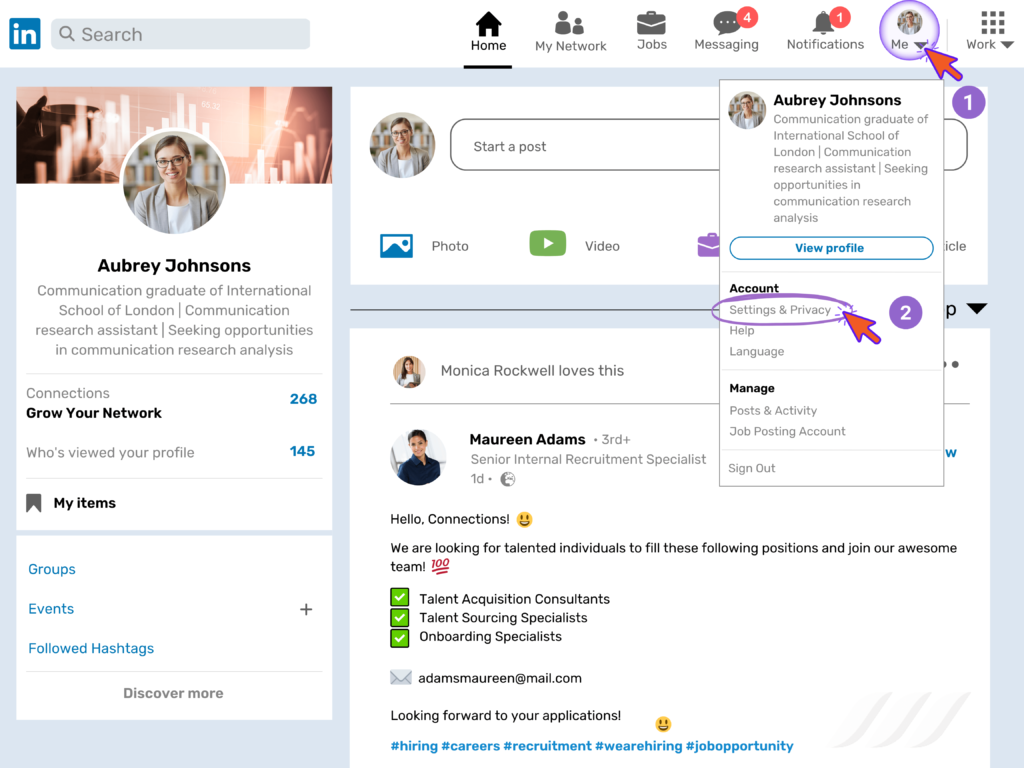Open the #hiring hashtag link
Image resolution: width=1024 pixels, height=768 pixels.
pos(414,745)
